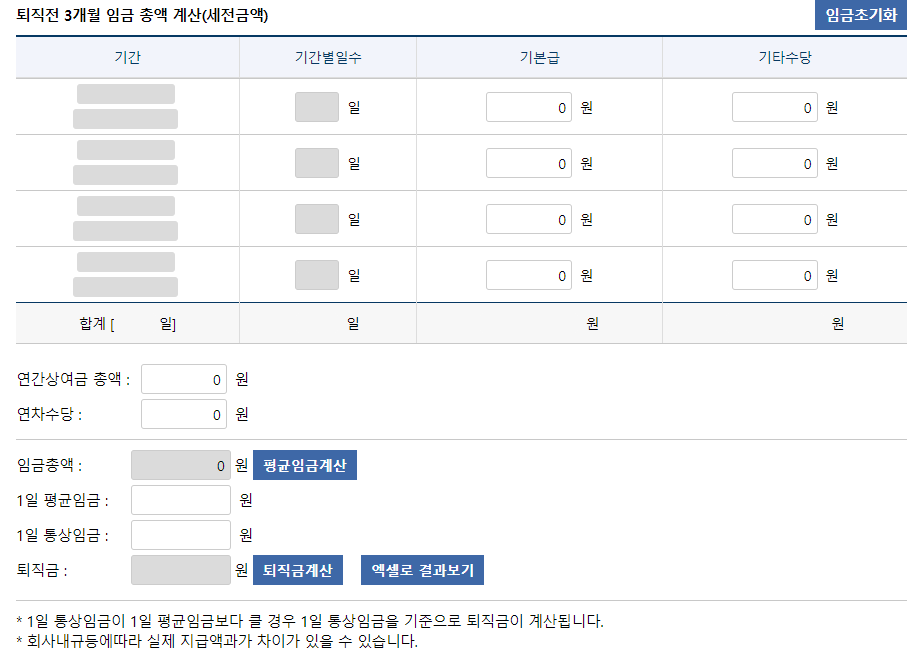Click third row 기간별일수 days box

[316, 219]
